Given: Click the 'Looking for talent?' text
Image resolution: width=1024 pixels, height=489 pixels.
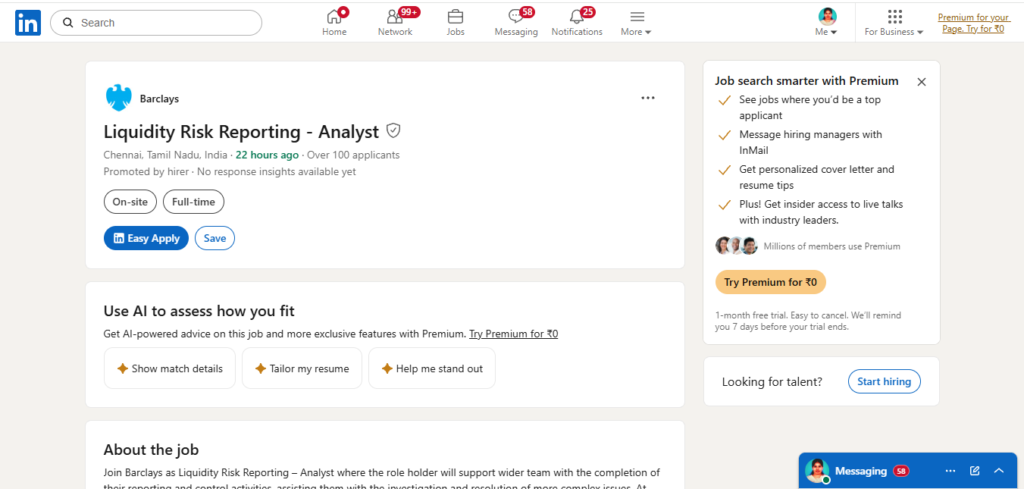Looking at the screenshot, I should tap(772, 382).
